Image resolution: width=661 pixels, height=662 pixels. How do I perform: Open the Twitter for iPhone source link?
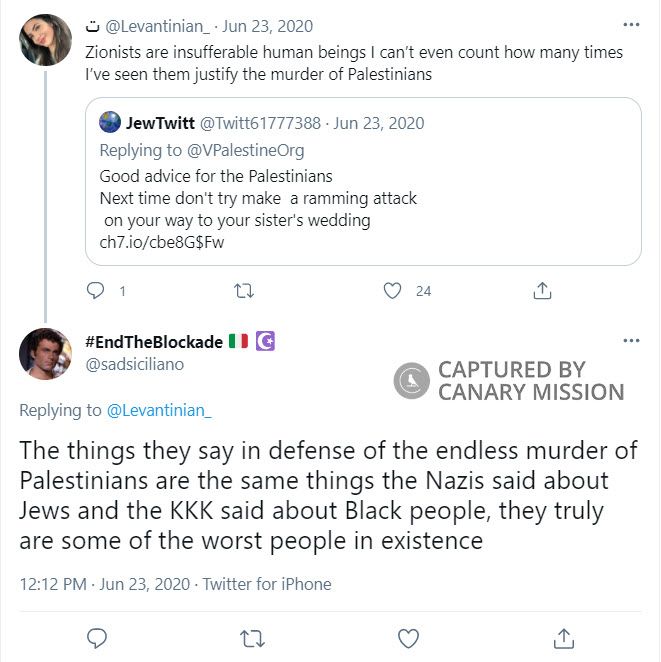[267, 584]
